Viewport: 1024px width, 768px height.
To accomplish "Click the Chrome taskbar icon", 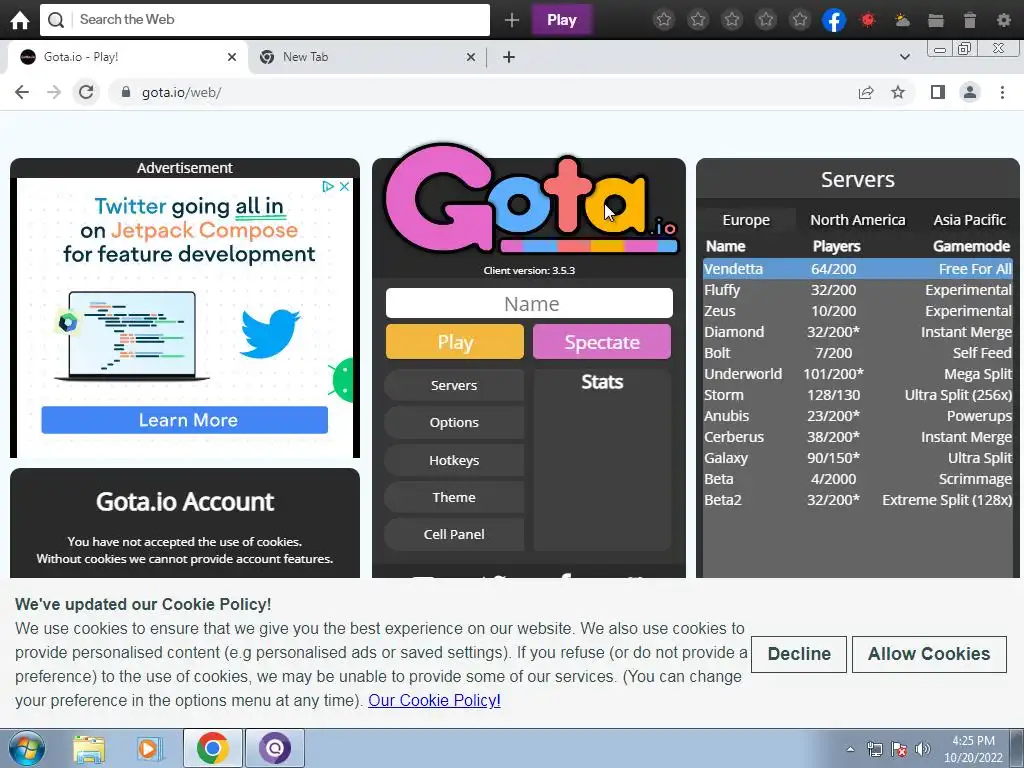I will pyautogui.click(x=212, y=748).
